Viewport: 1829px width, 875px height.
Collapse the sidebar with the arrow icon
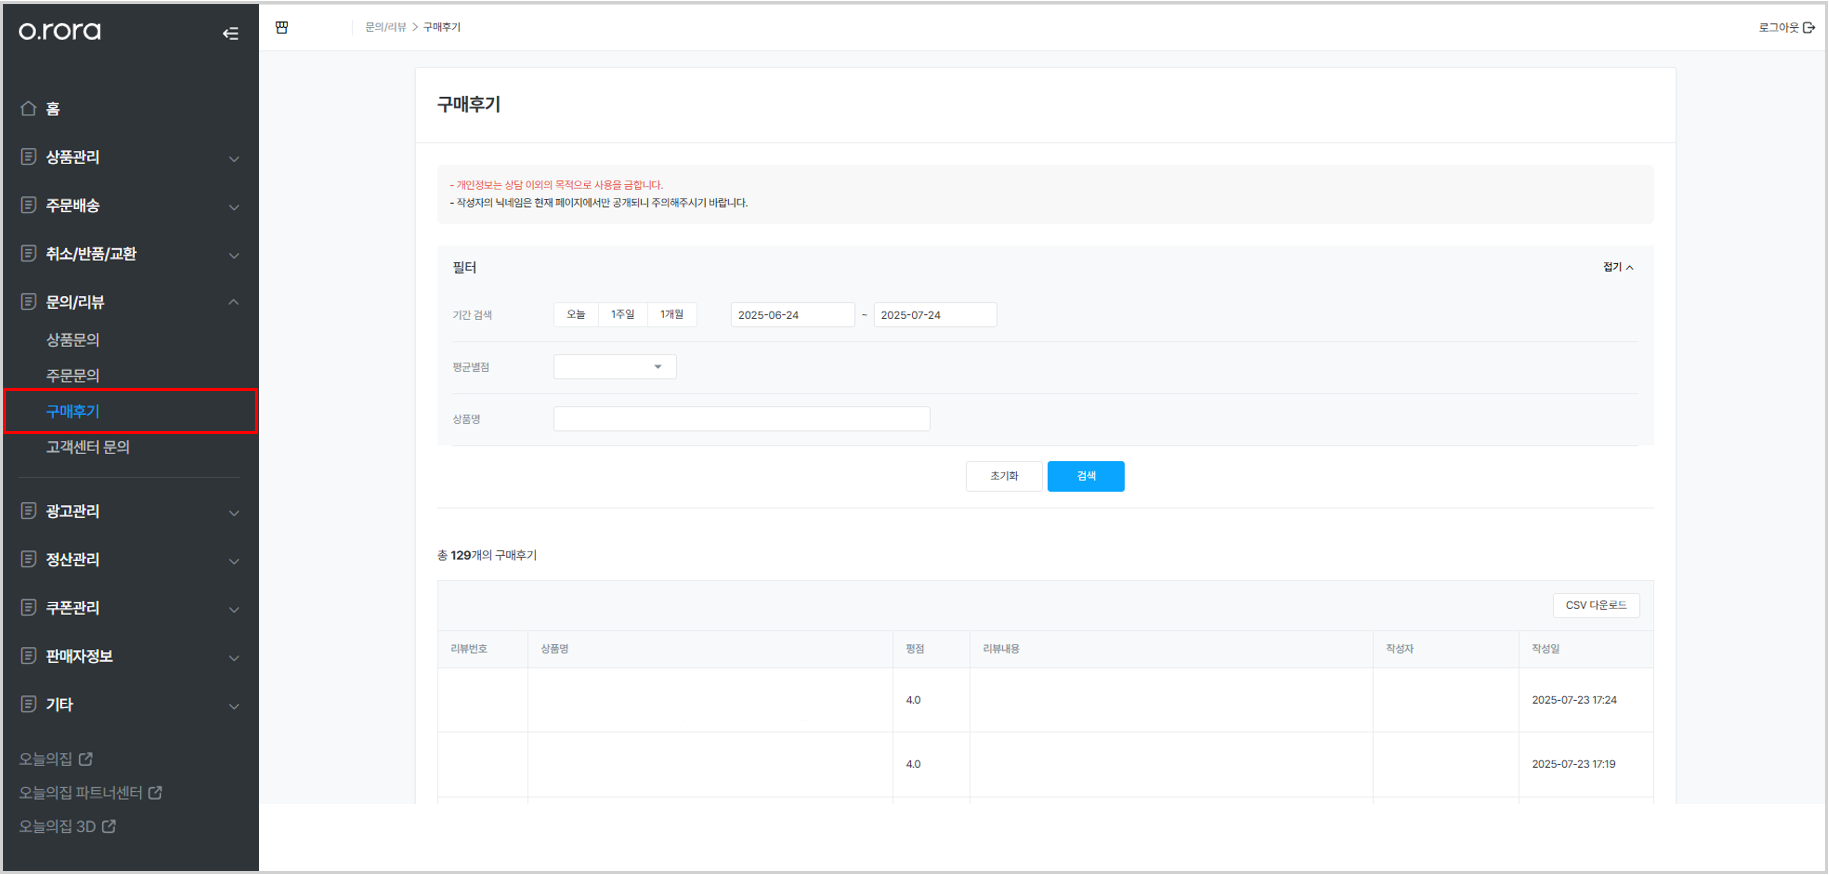pos(230,33)
